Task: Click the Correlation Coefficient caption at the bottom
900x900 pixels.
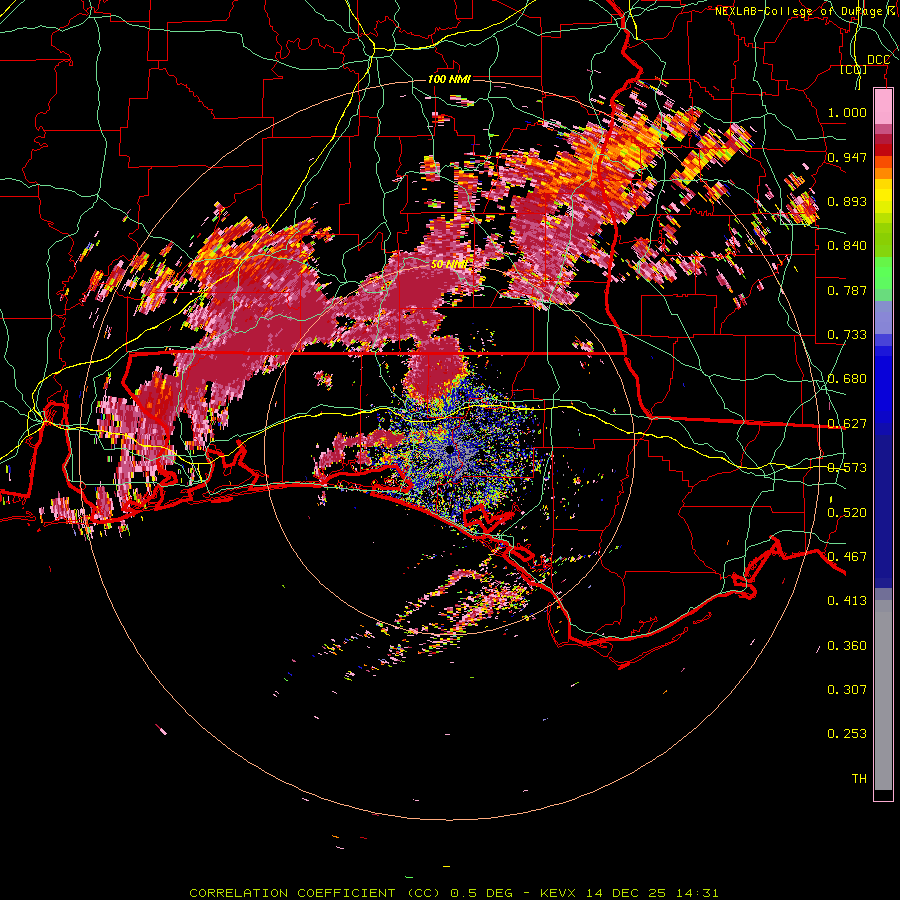Action: tap(453, 893)
